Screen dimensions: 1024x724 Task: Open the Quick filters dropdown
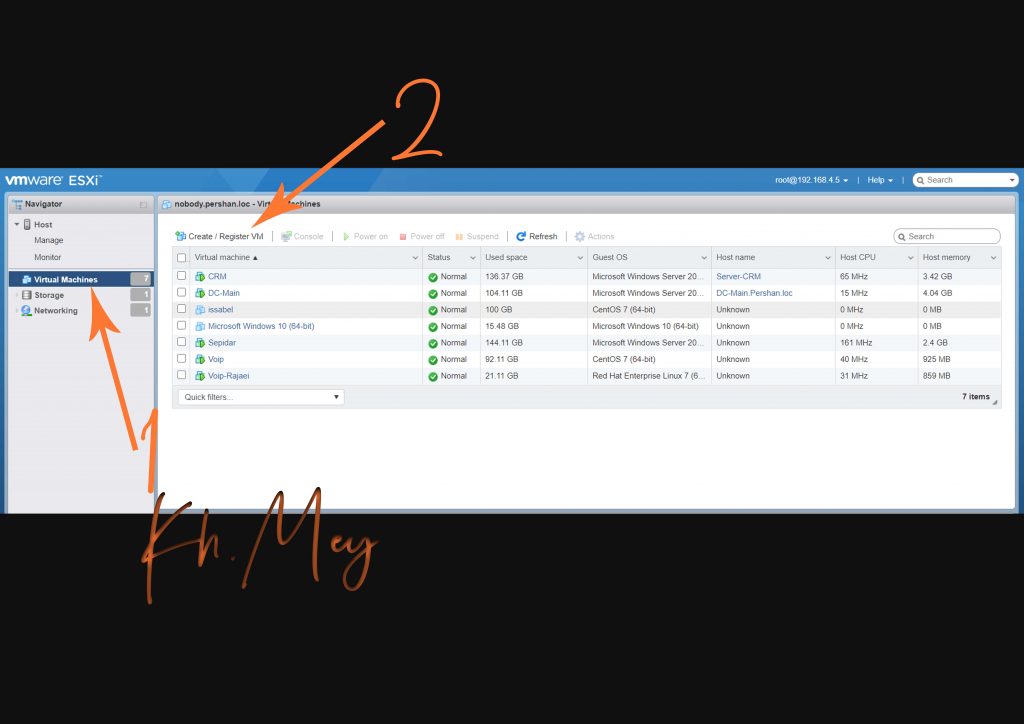tap(261, 397)
